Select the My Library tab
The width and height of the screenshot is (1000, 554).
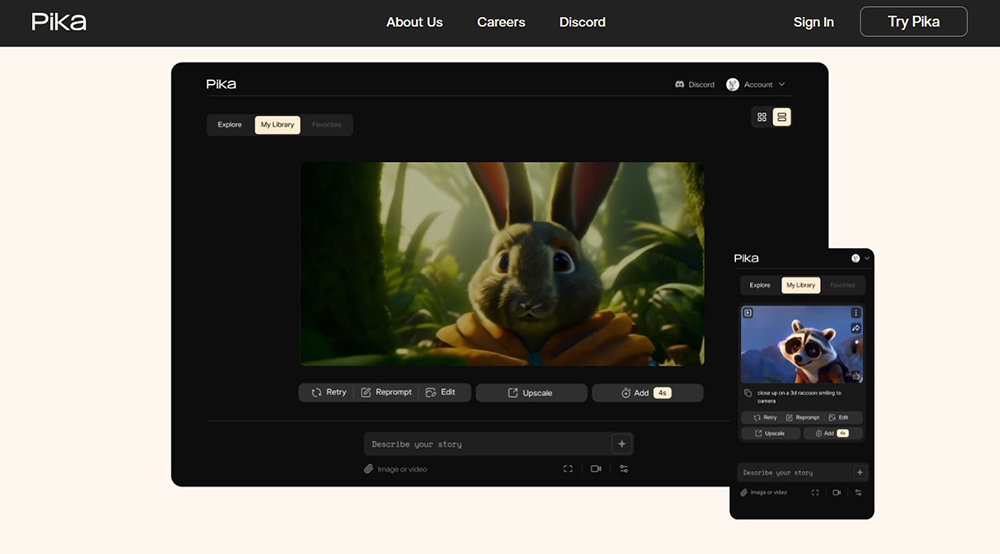click(277, 125)
